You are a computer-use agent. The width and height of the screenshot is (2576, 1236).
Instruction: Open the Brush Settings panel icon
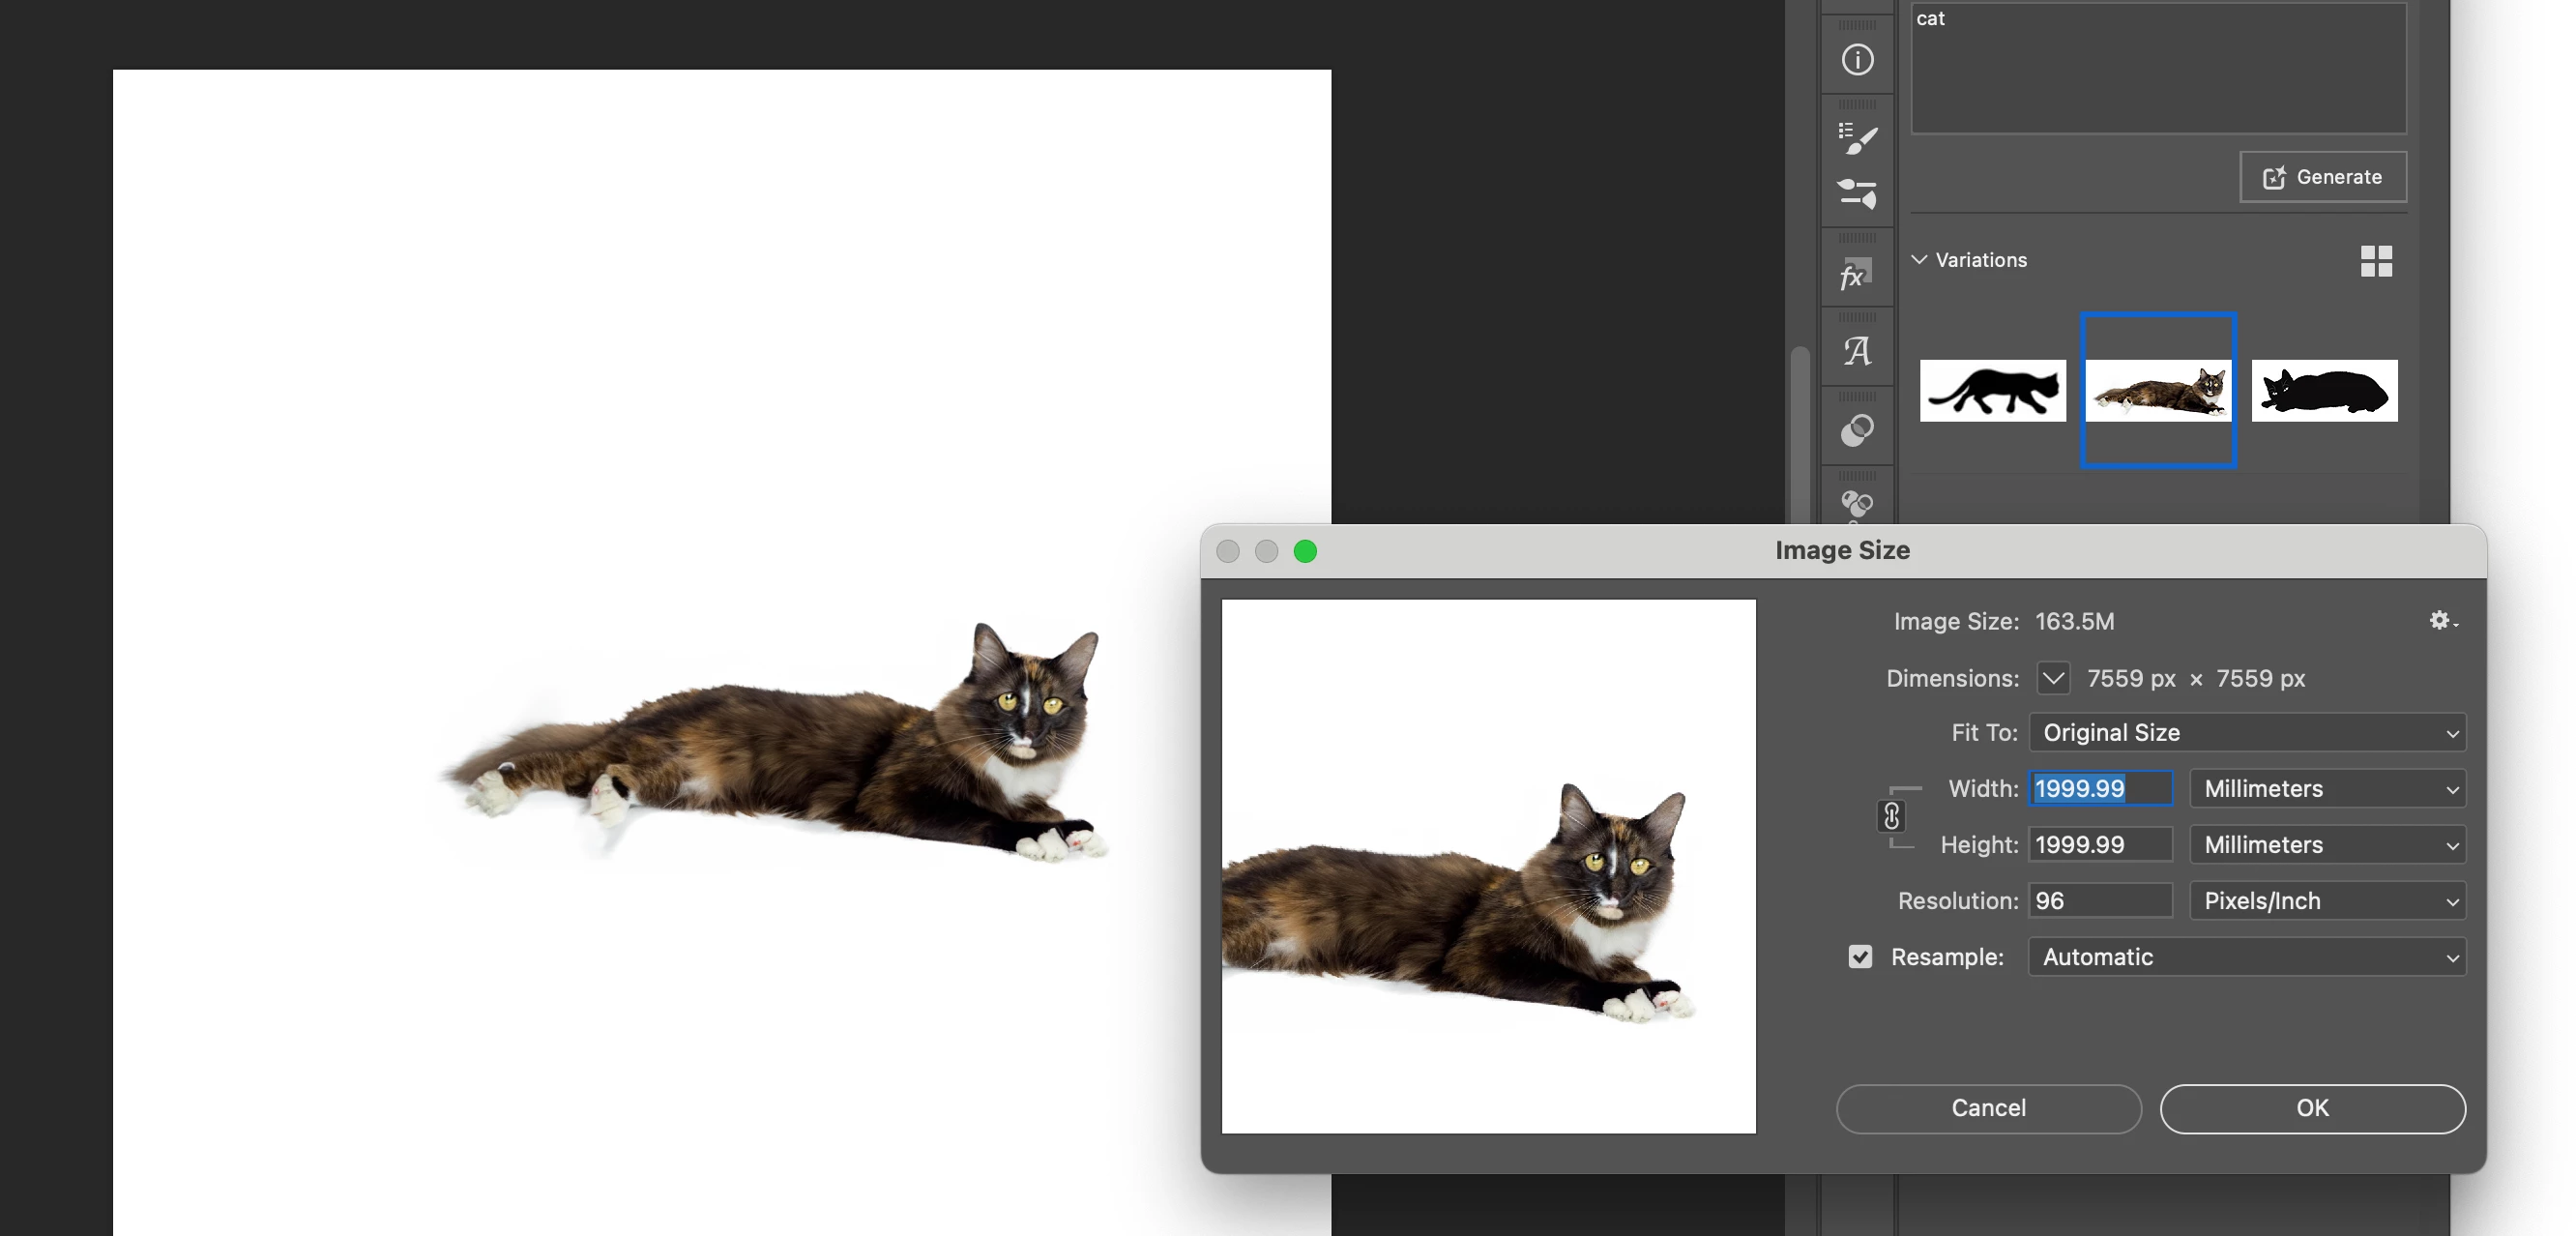[x=1857, y=139]
